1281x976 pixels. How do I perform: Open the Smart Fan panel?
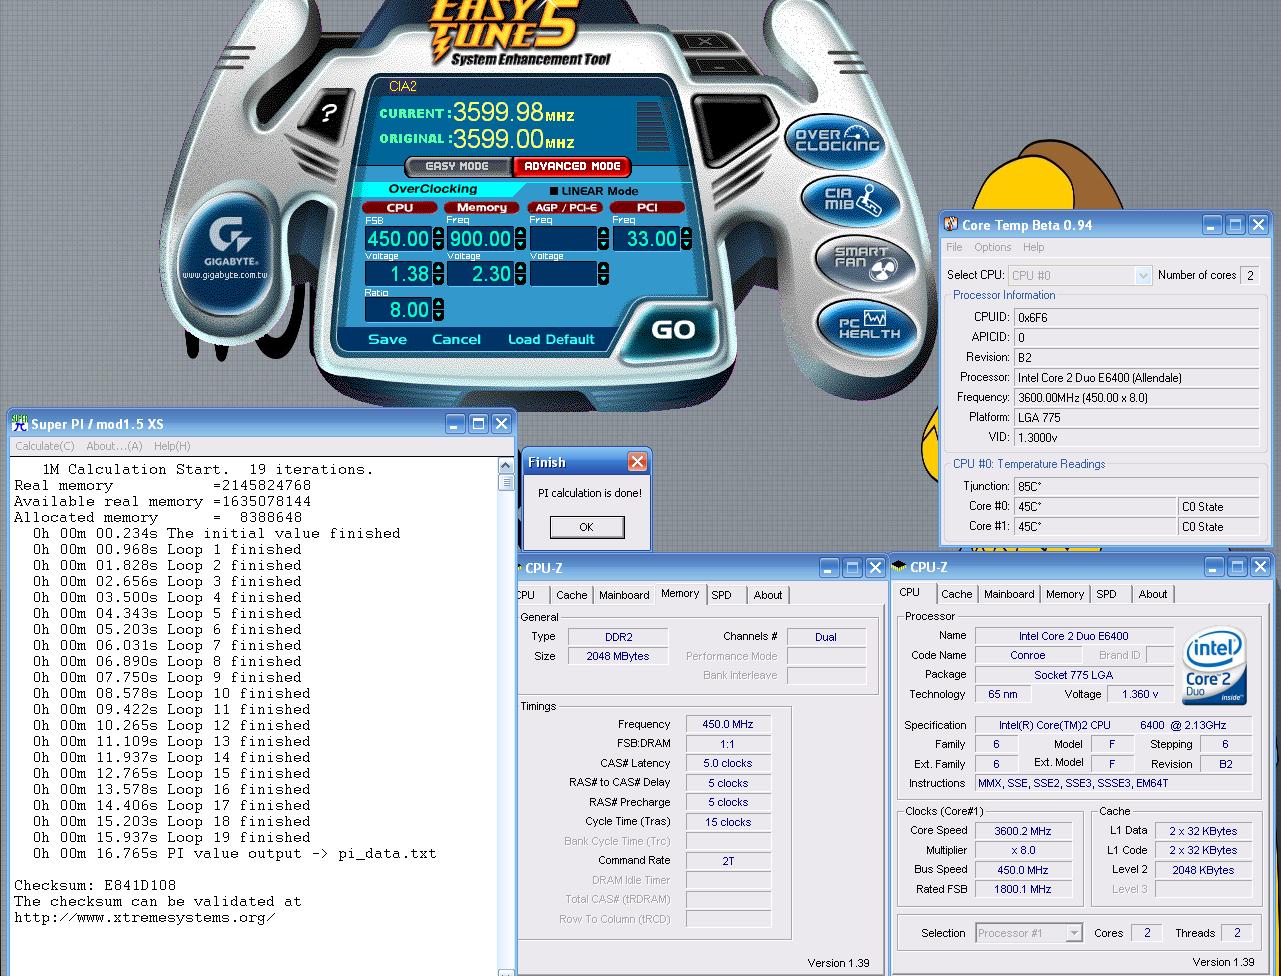(x=866, y=263)
